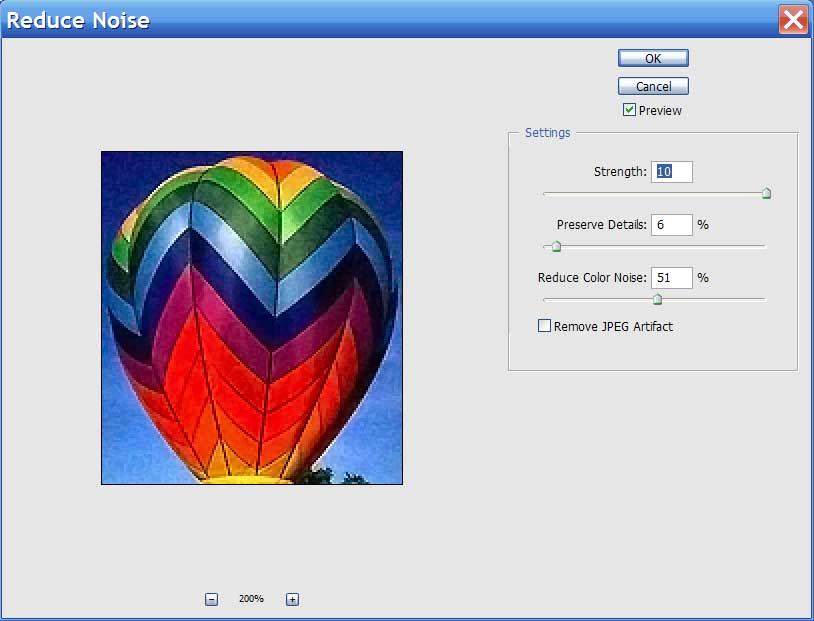This screenshot has width=814, height=621.
Task: Click the zoom out minus icon
Action: pyautogui.click(x=211, y=599)
